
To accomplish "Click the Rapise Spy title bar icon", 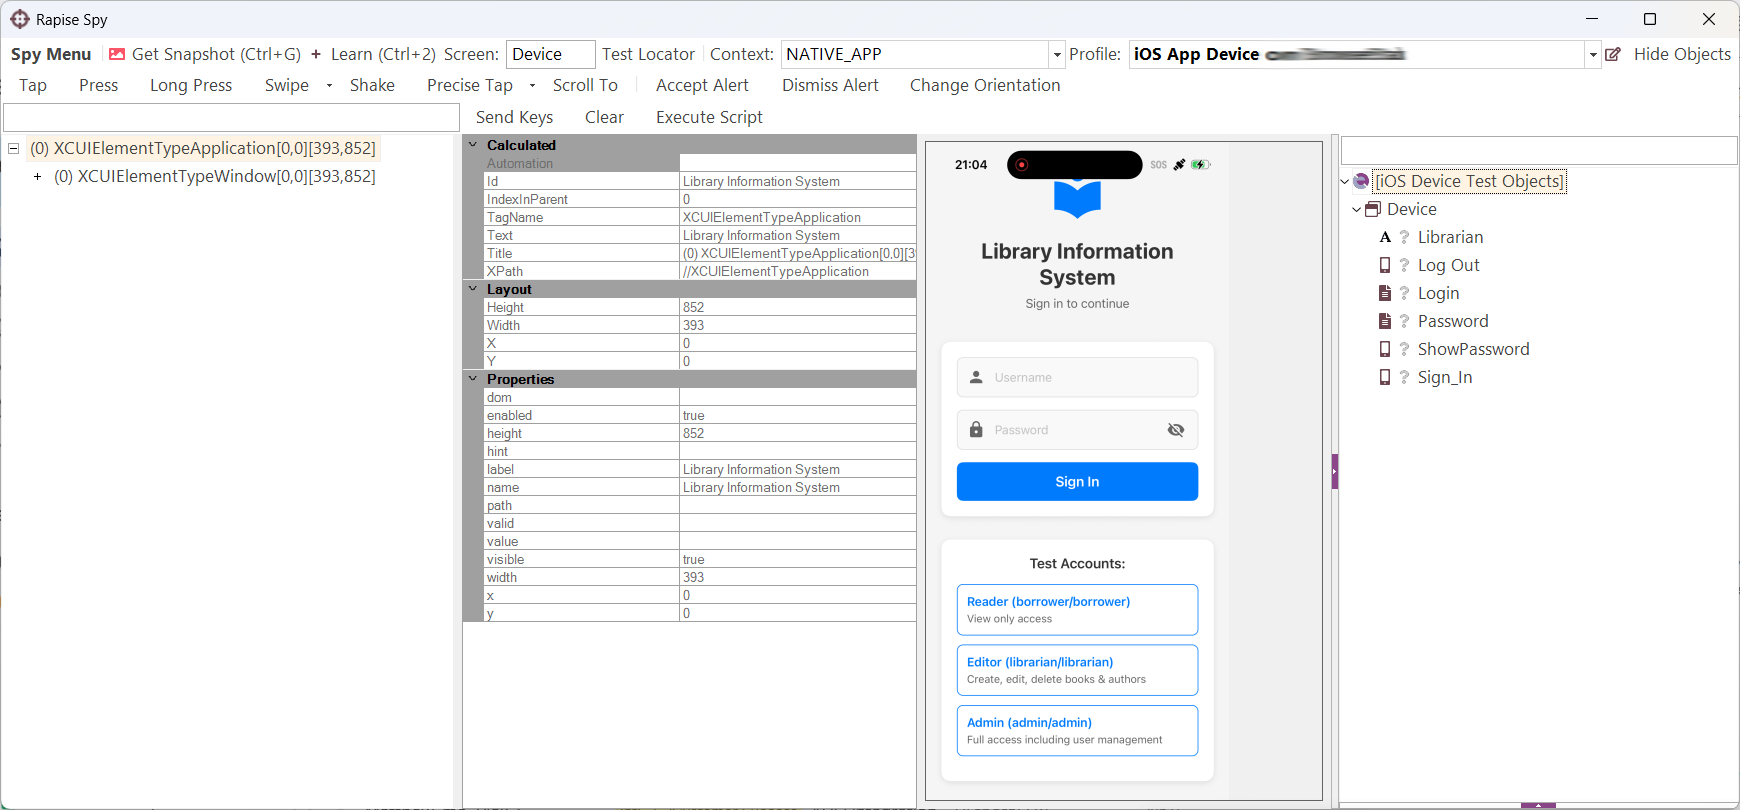I will 20,19.
